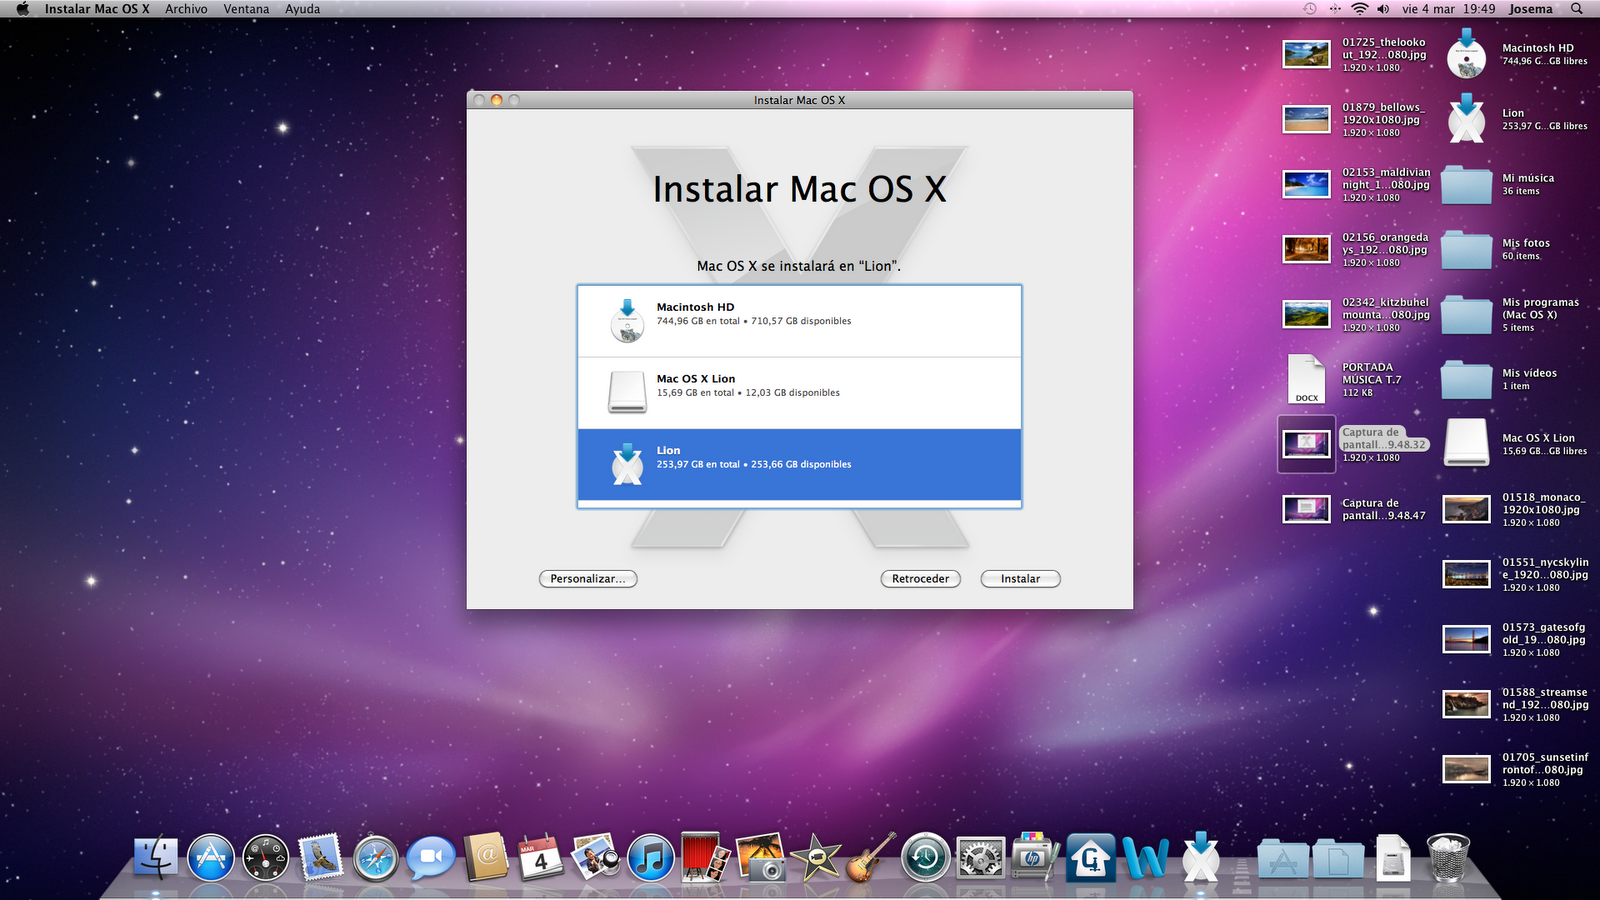Click the date and time in menu bar
Image resolution: width=1600 pixels, height=900 pixels.
pos(1448,9)
